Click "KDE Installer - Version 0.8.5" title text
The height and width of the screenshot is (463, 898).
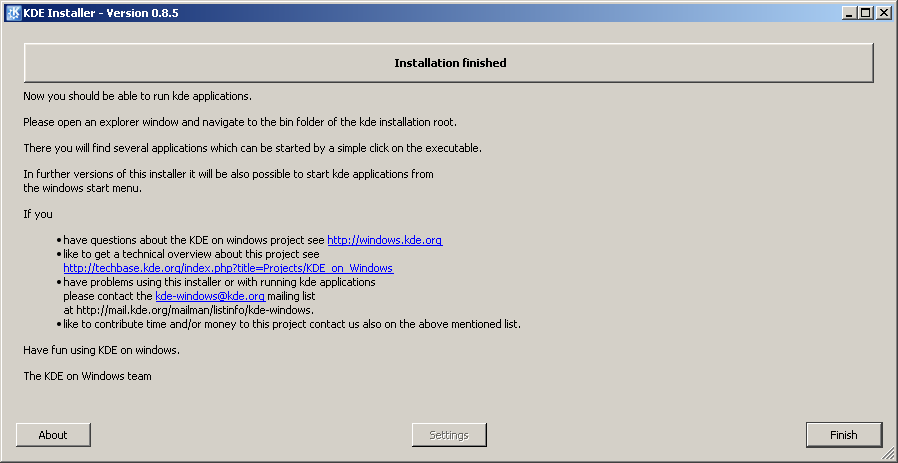click(101, 13)
